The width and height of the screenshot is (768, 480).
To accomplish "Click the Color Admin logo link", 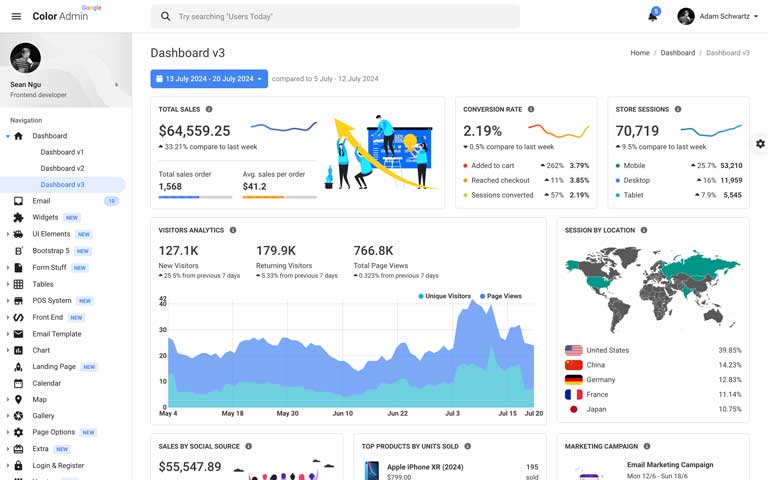I will (x=60, y=16).
